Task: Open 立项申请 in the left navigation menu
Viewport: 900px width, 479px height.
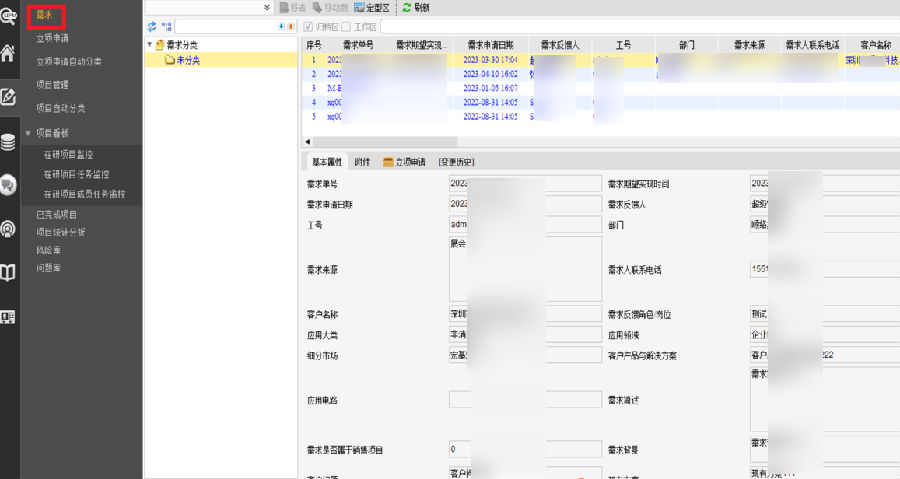Action: pos(52,38)
